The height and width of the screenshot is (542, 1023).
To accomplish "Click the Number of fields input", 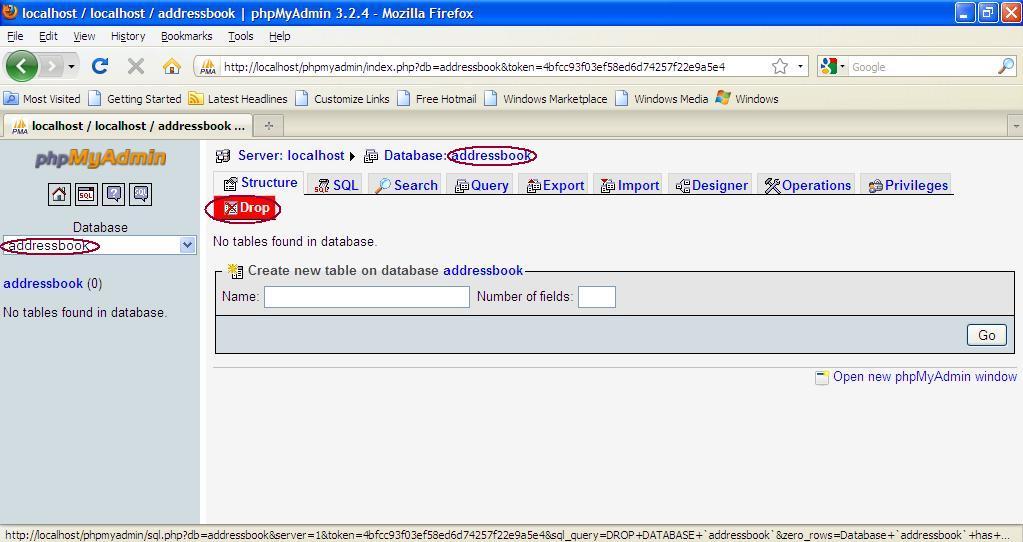I will 597,297.
